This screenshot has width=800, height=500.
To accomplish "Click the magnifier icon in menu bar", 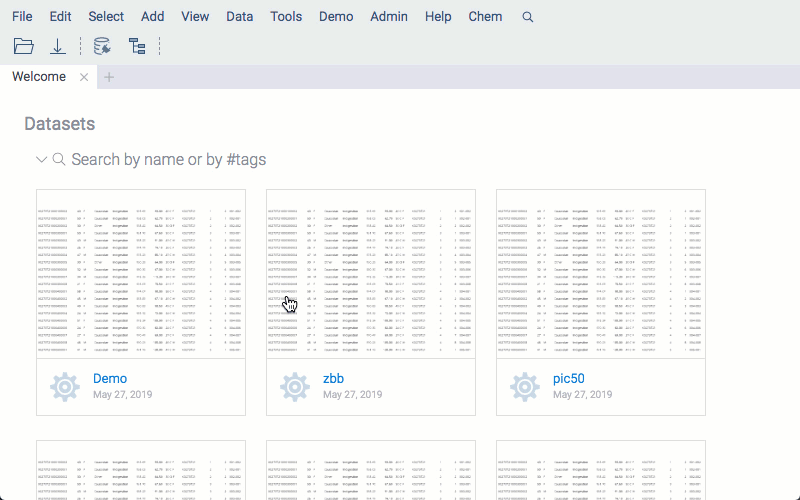I will 528,17.
